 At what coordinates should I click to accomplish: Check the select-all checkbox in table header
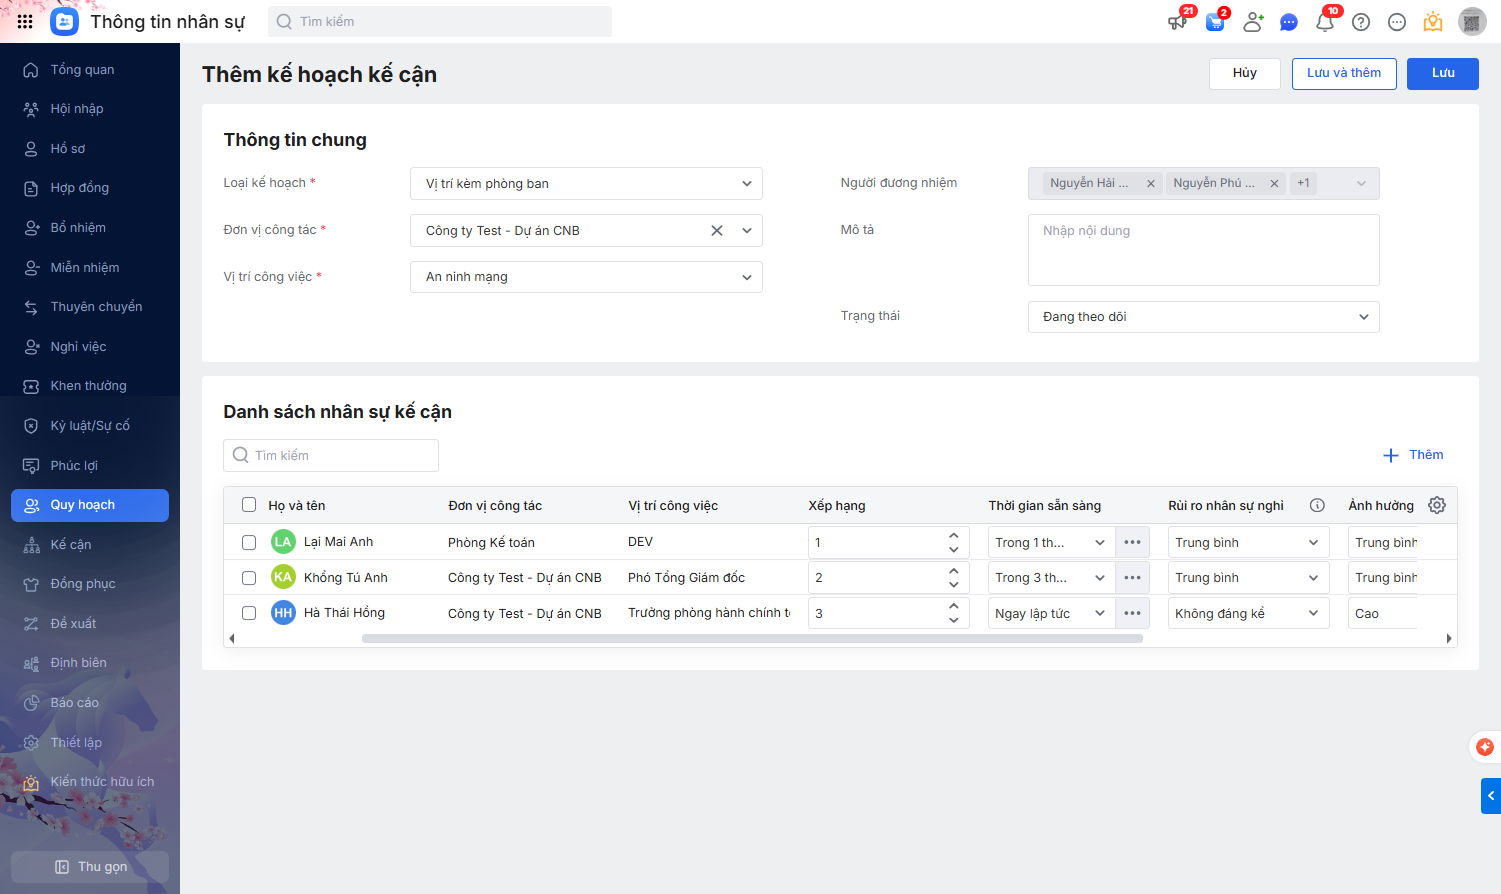pos(249,505)
